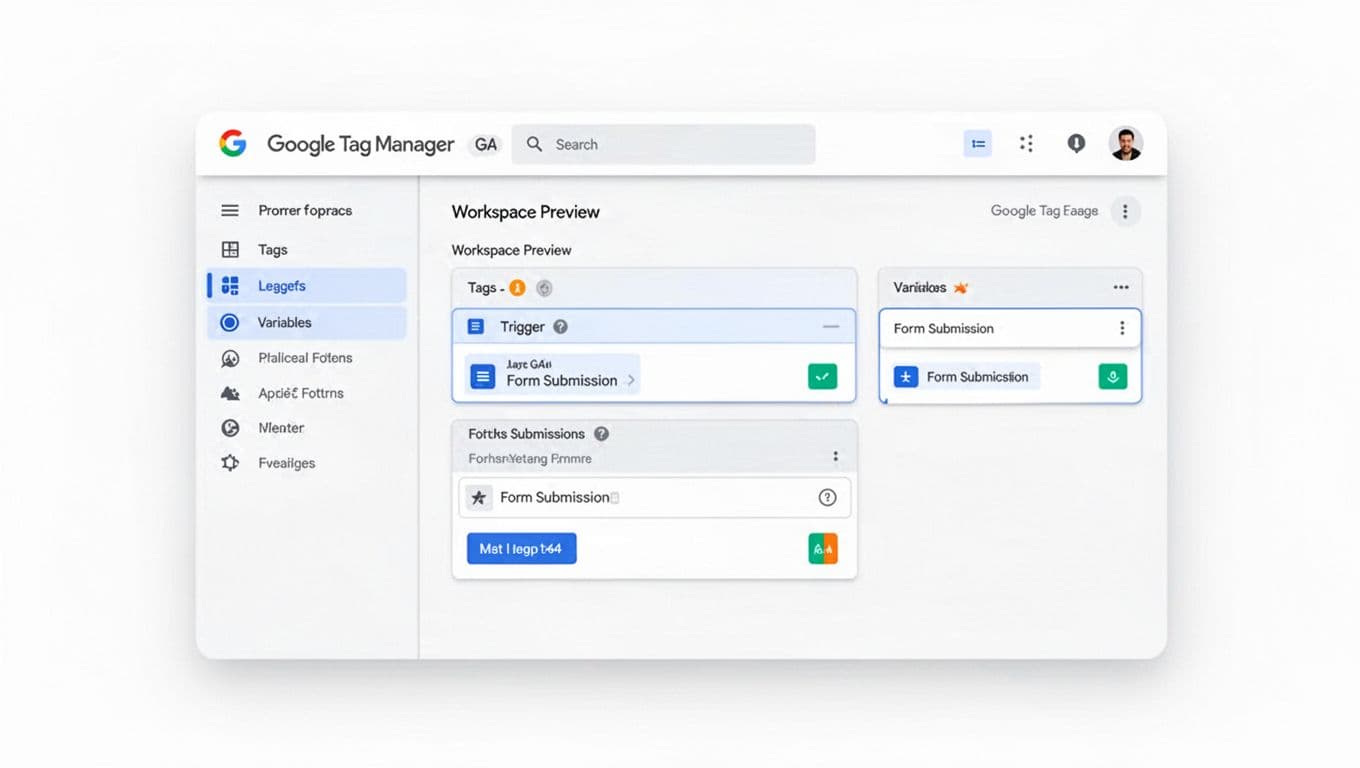Open Apciéč Fottrns sidebar item

click(301, 393)
